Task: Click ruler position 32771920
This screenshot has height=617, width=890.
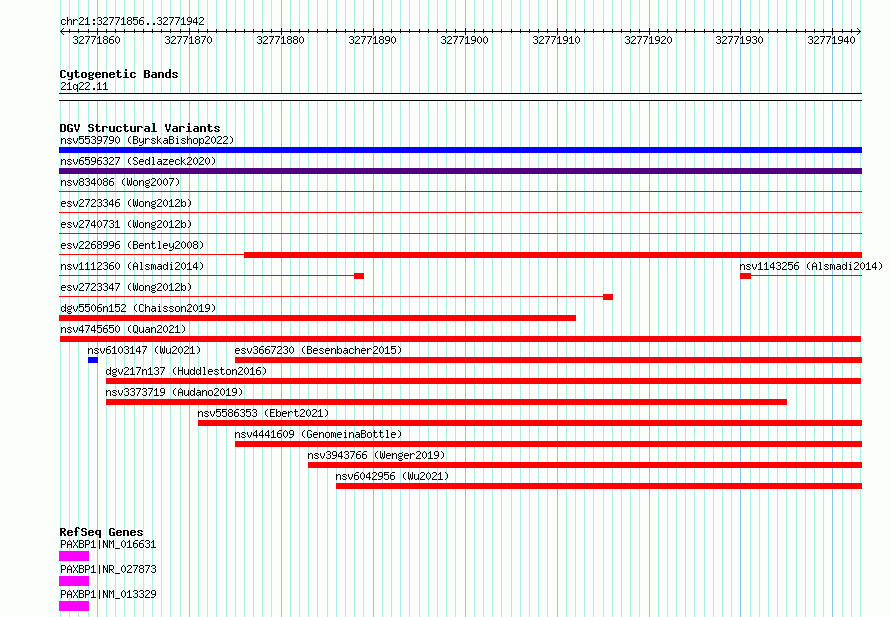Action: pos(648,40)
